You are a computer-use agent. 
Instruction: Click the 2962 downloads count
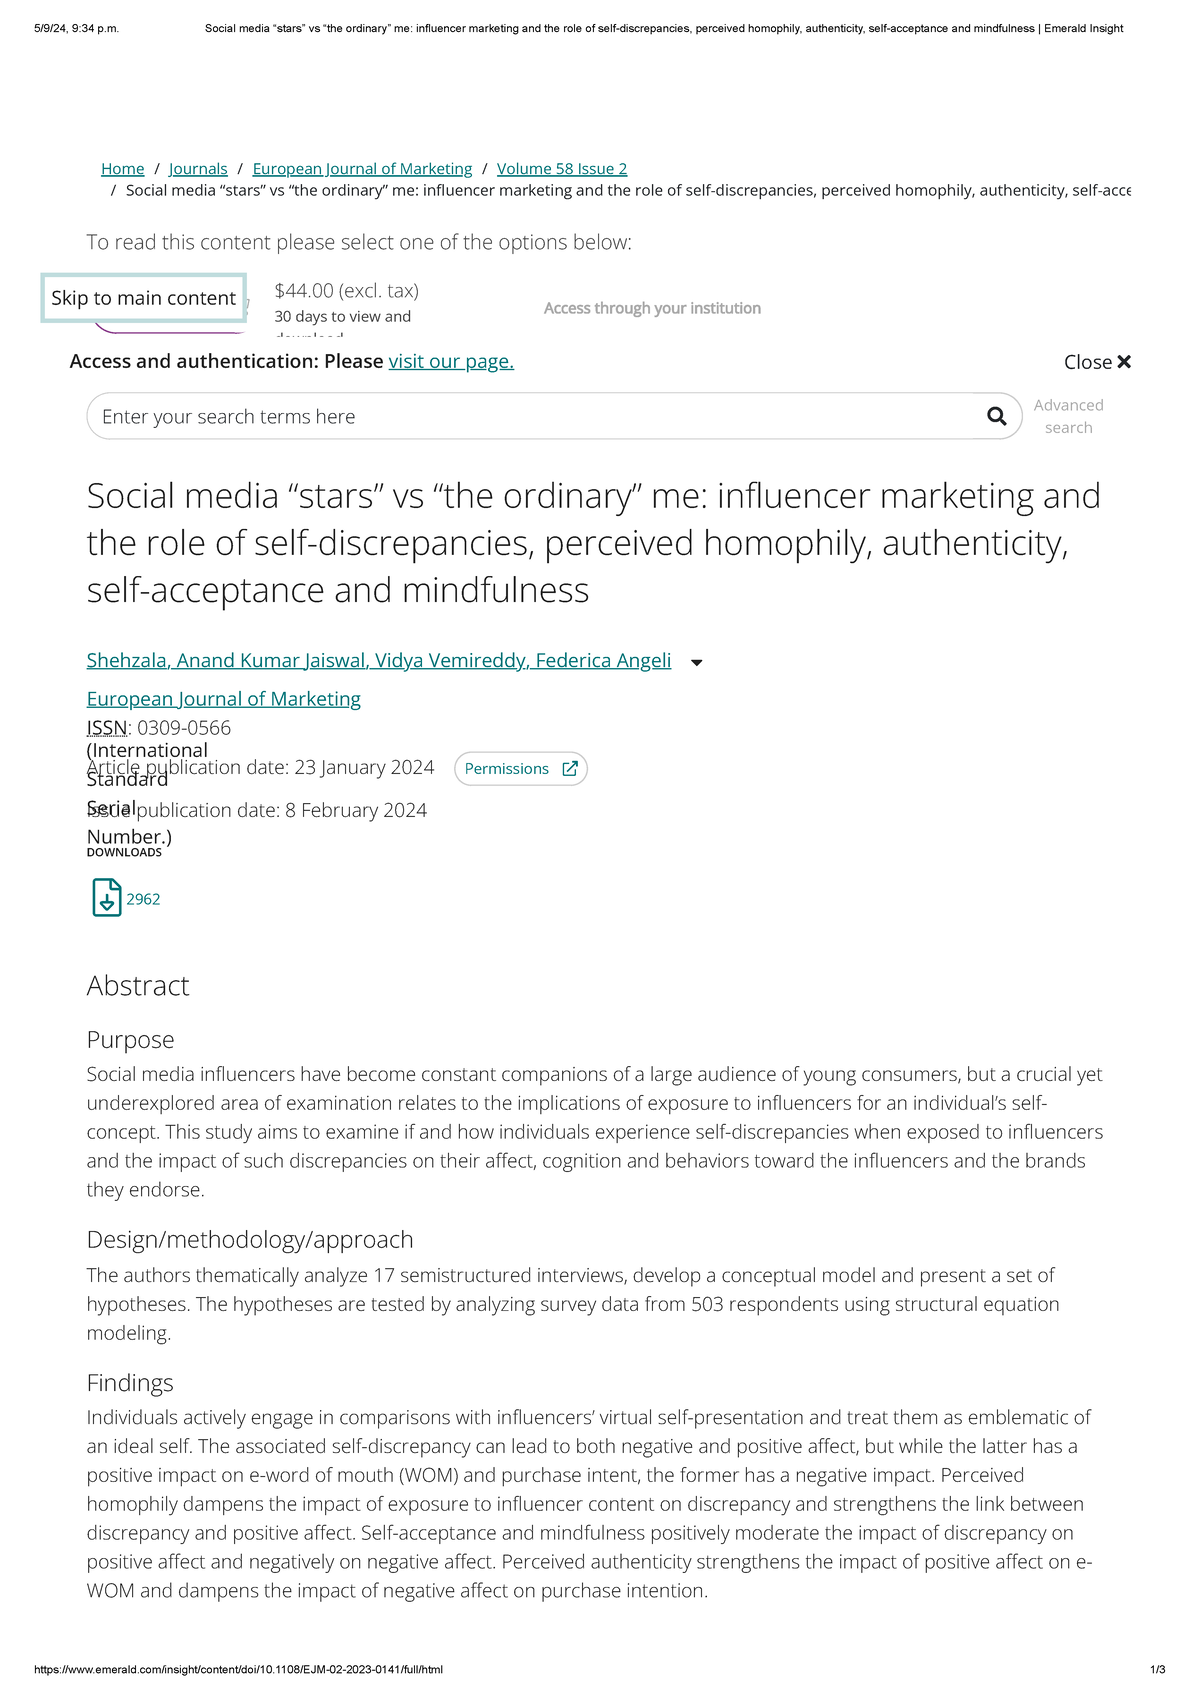point(142,899)
